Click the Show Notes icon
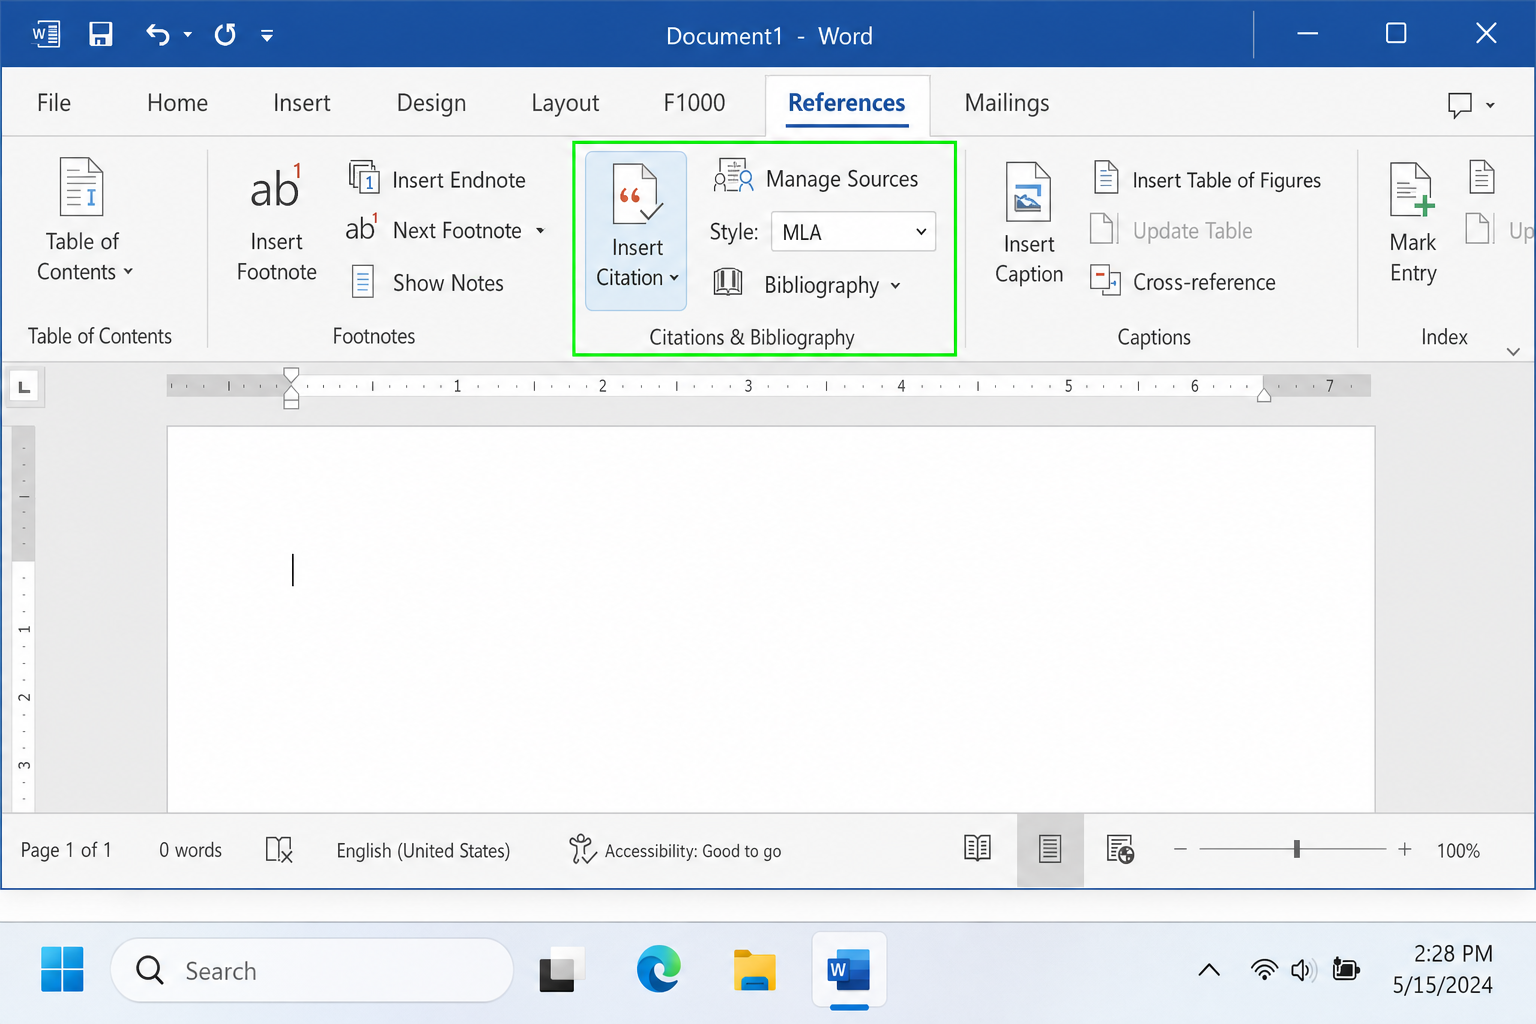The image size is (1536, 1024). point(363,282)
